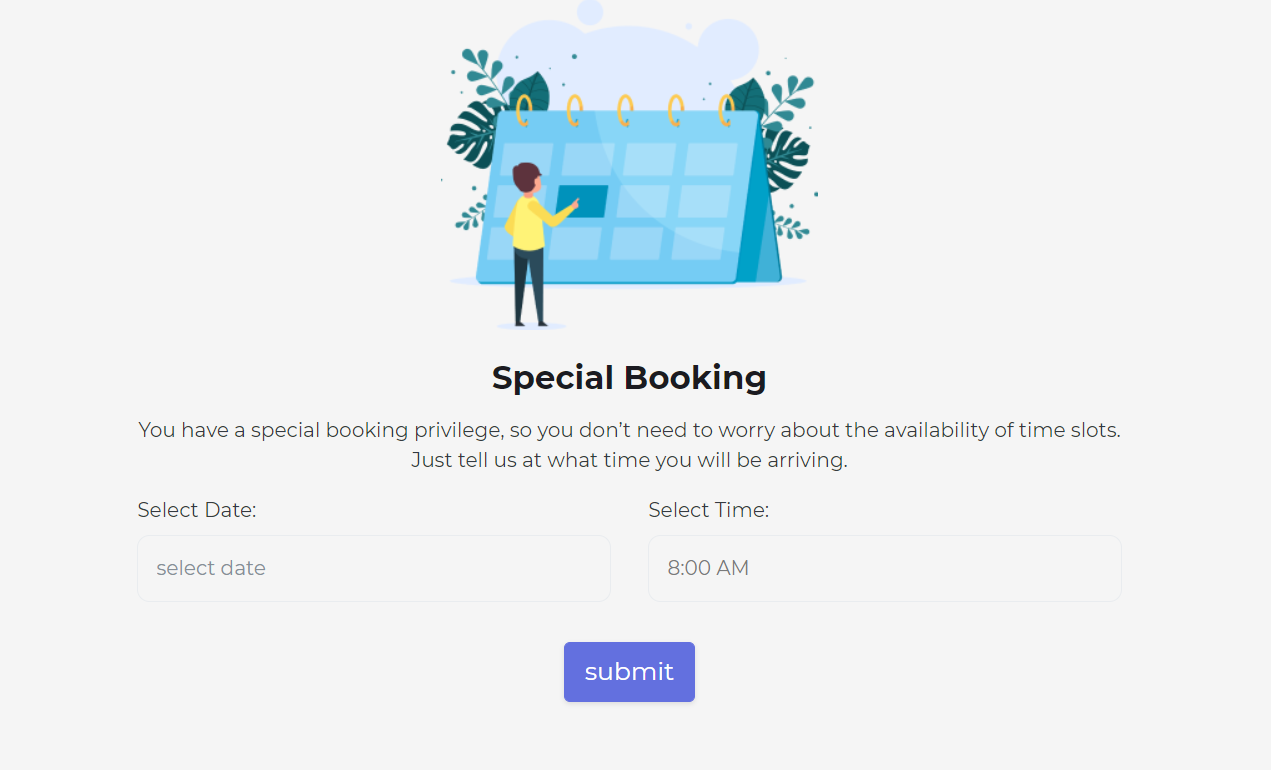The image size is (1271, 770).
Task: Click the Select Date input field
Action: pyautogui.click(x=373, y=568)
